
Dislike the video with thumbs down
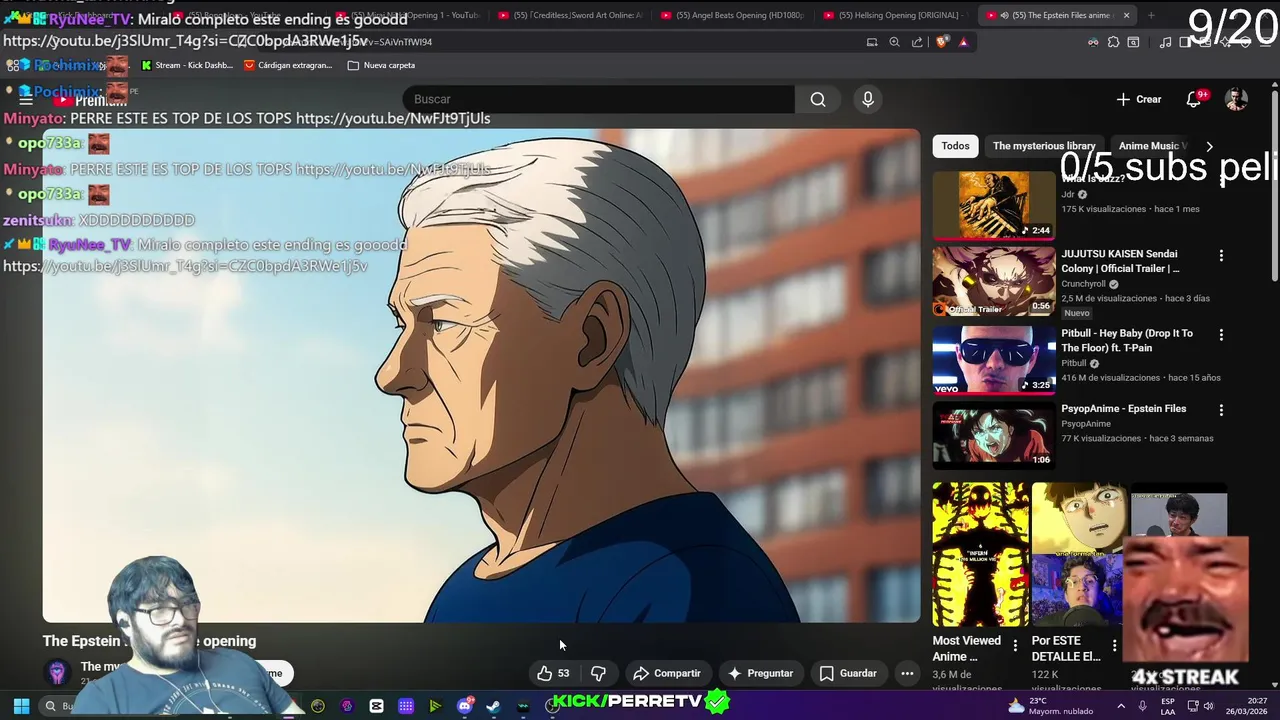(x=598, y=673)
